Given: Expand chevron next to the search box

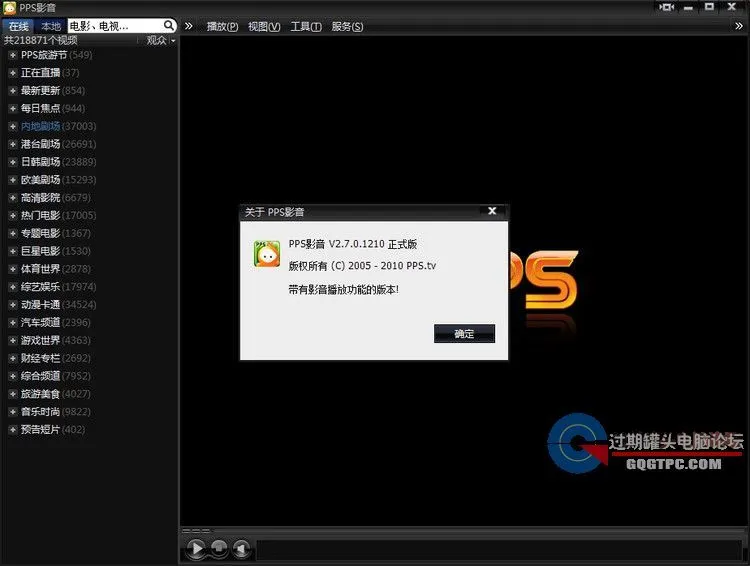Looking at the screenshot, I should [x=188, y=26].
